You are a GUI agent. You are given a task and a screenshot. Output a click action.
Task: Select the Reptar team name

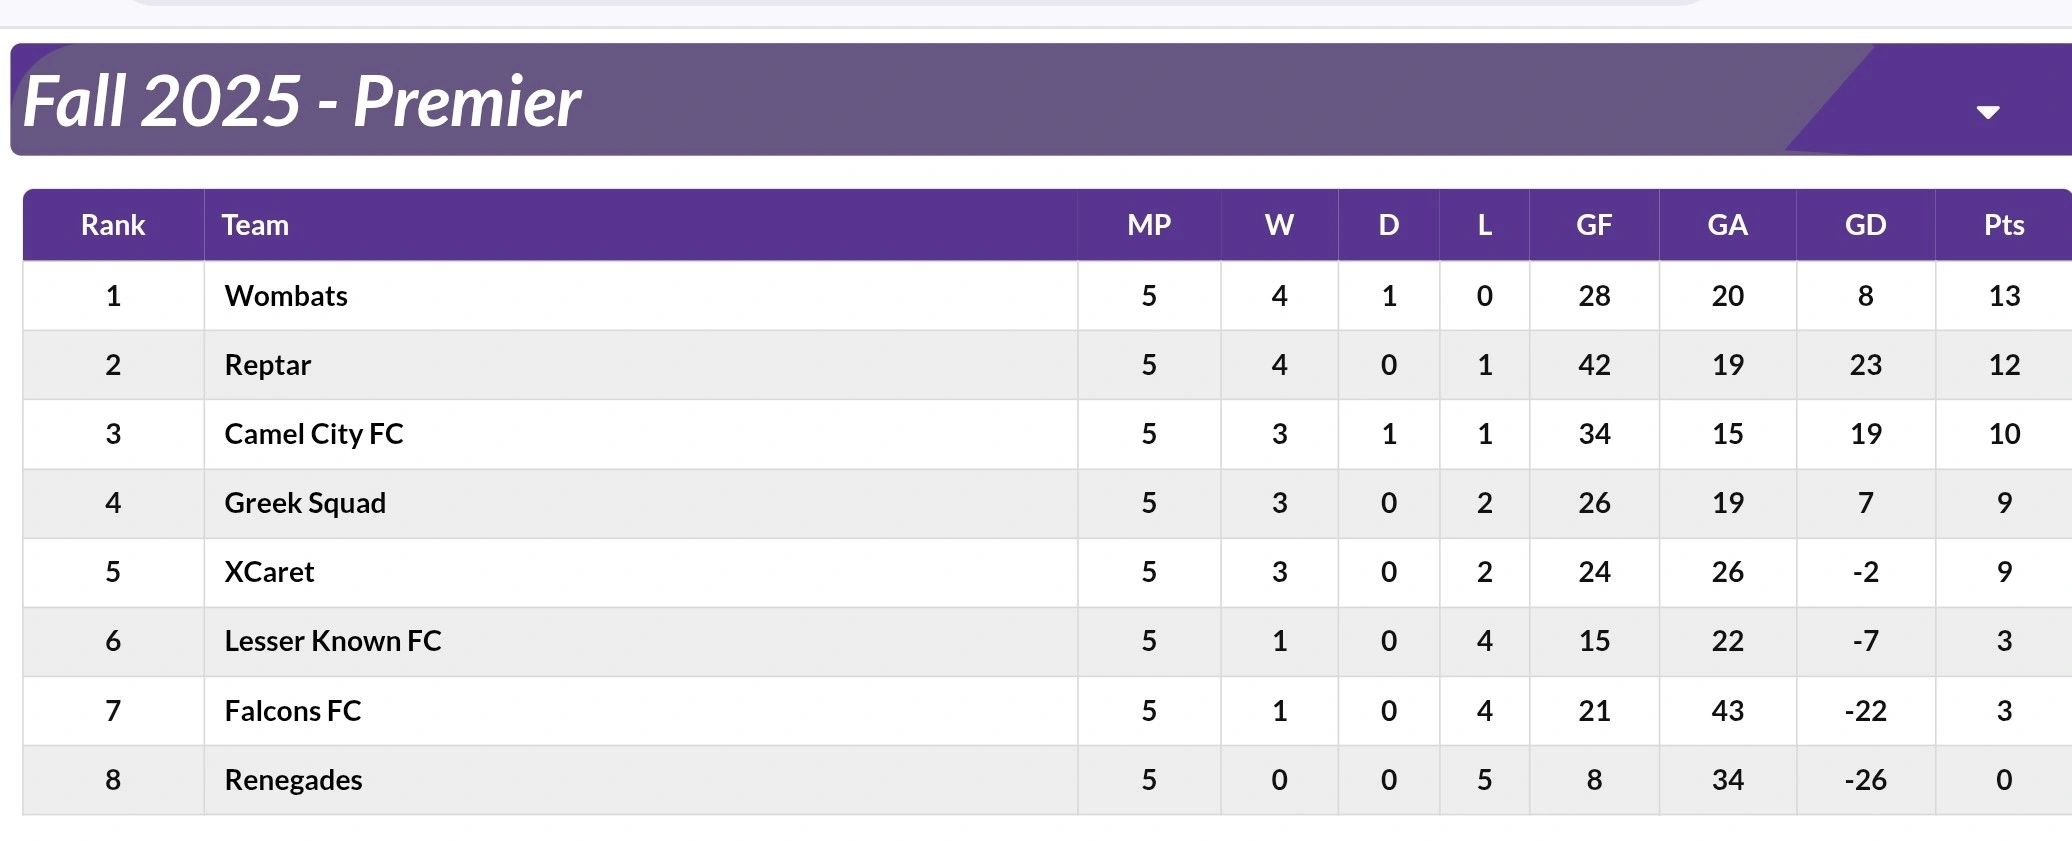[268, 365]
